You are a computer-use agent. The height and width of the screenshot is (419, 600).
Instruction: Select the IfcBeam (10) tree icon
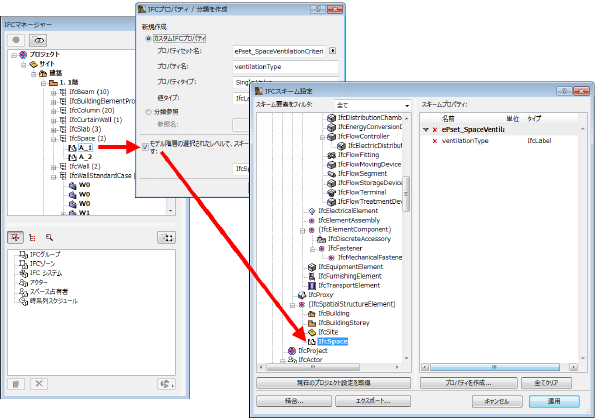click(63, 92)
